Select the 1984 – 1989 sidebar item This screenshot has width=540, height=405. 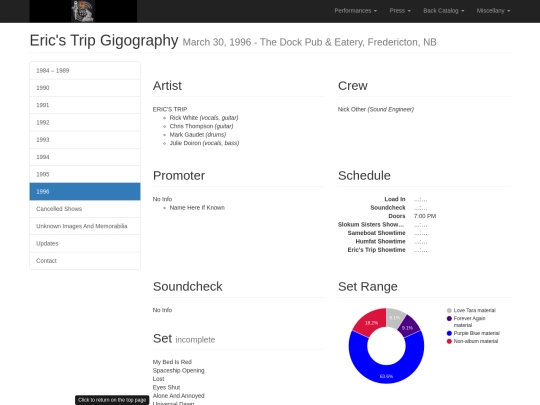click(x=85, y=71)
